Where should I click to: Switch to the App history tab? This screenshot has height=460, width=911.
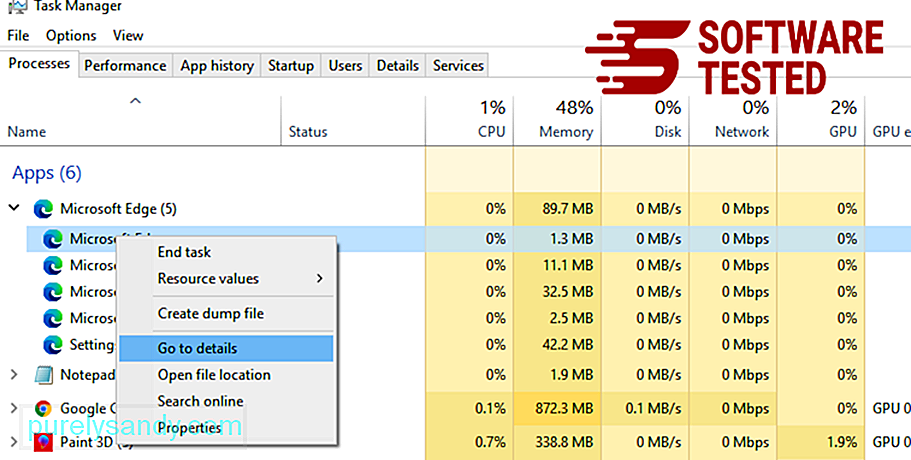click(x=217, y=66)
